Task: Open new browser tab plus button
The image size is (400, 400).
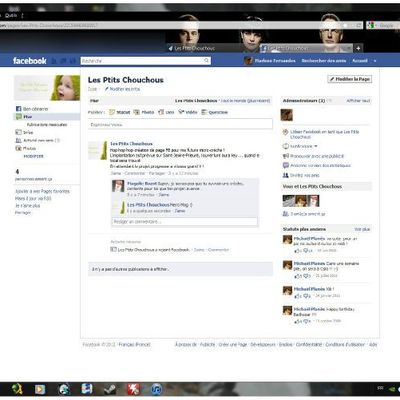Action: 358,48
